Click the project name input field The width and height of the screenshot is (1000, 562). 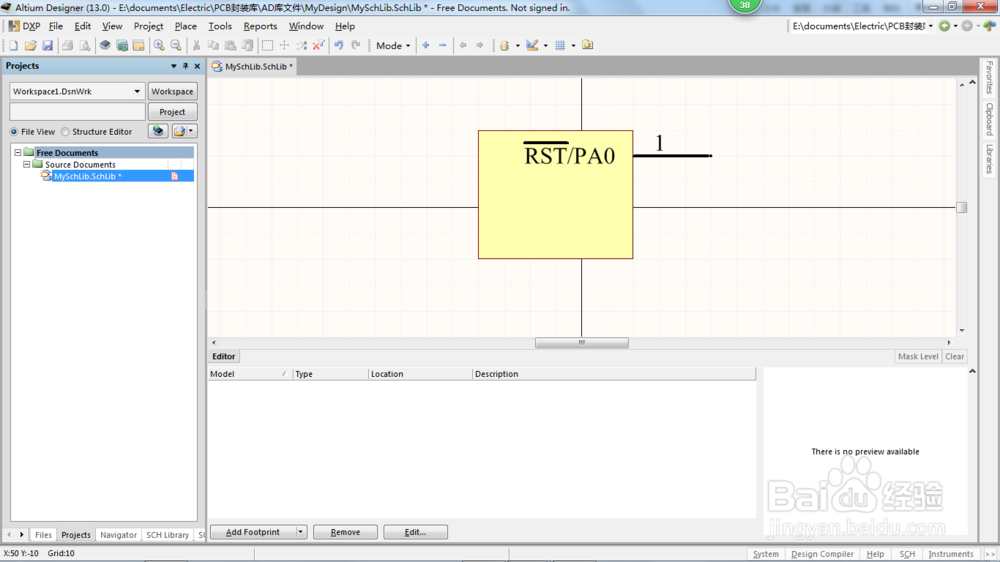(77, 112)
